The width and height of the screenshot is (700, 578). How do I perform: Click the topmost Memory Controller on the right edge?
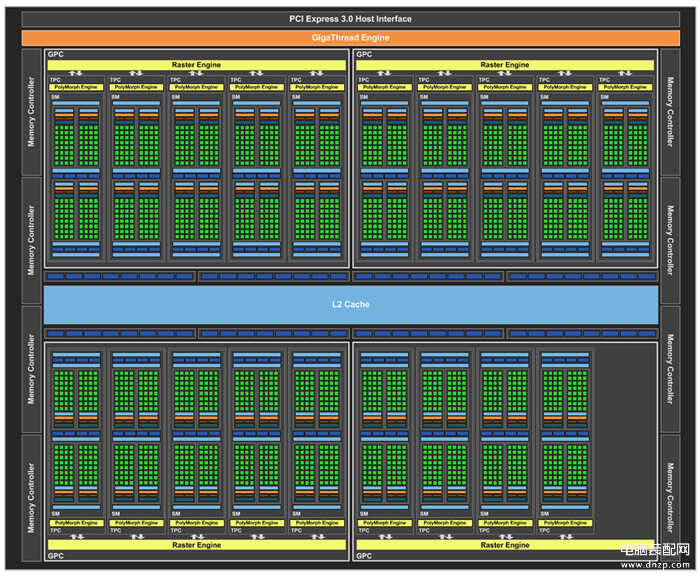pos(670,112)
